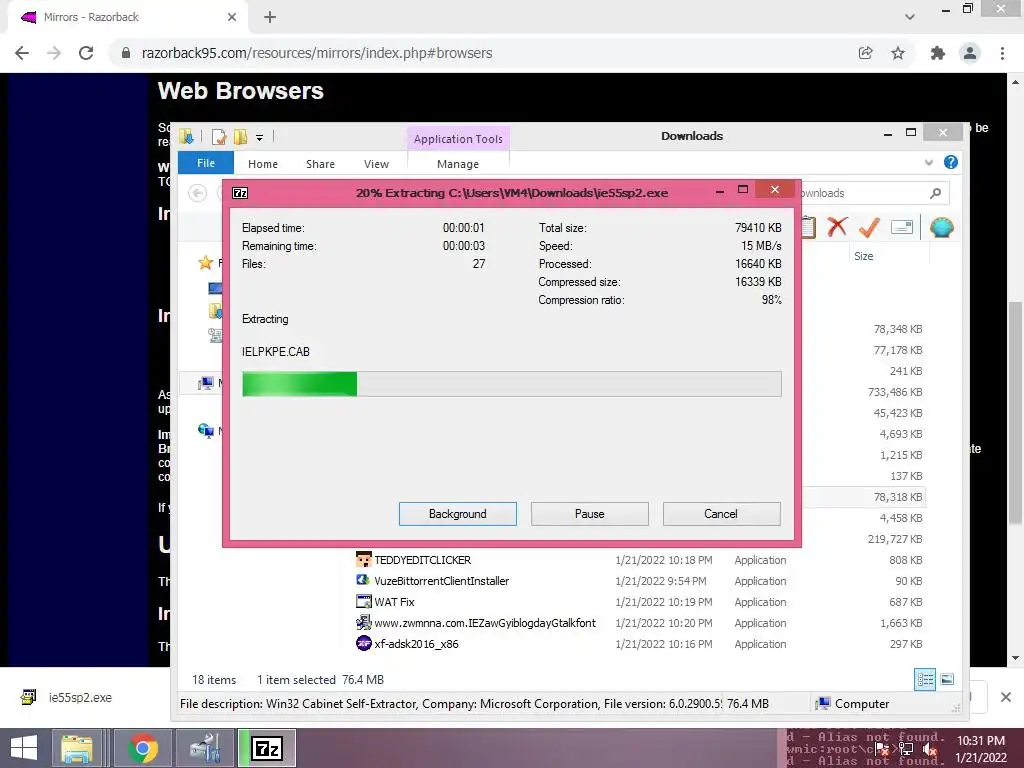Select the computer item in navigation pane
Image resolution: width=1024 pixels, height=768 pixels.
click(206, 383)
